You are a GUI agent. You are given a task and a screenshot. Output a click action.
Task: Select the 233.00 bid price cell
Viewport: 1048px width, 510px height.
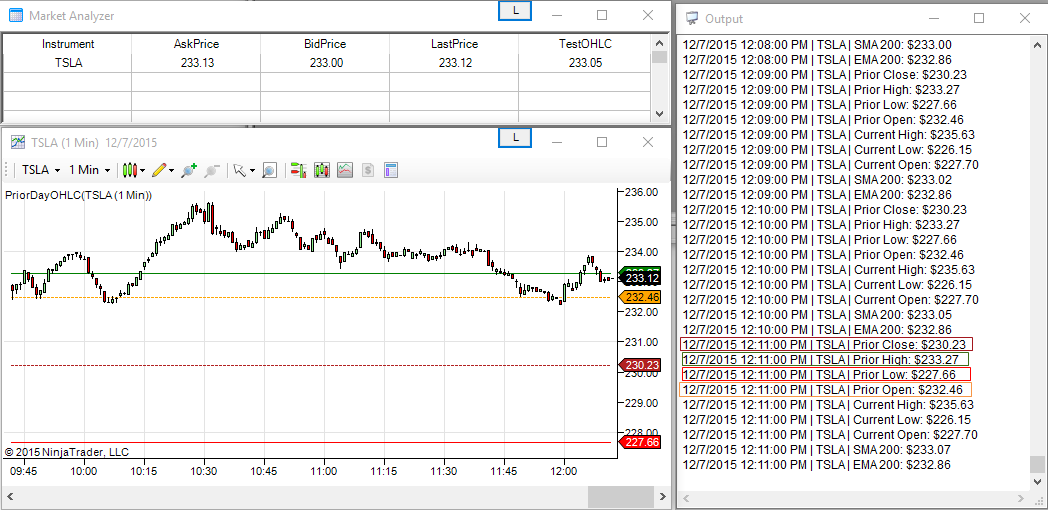pos(325,63)
